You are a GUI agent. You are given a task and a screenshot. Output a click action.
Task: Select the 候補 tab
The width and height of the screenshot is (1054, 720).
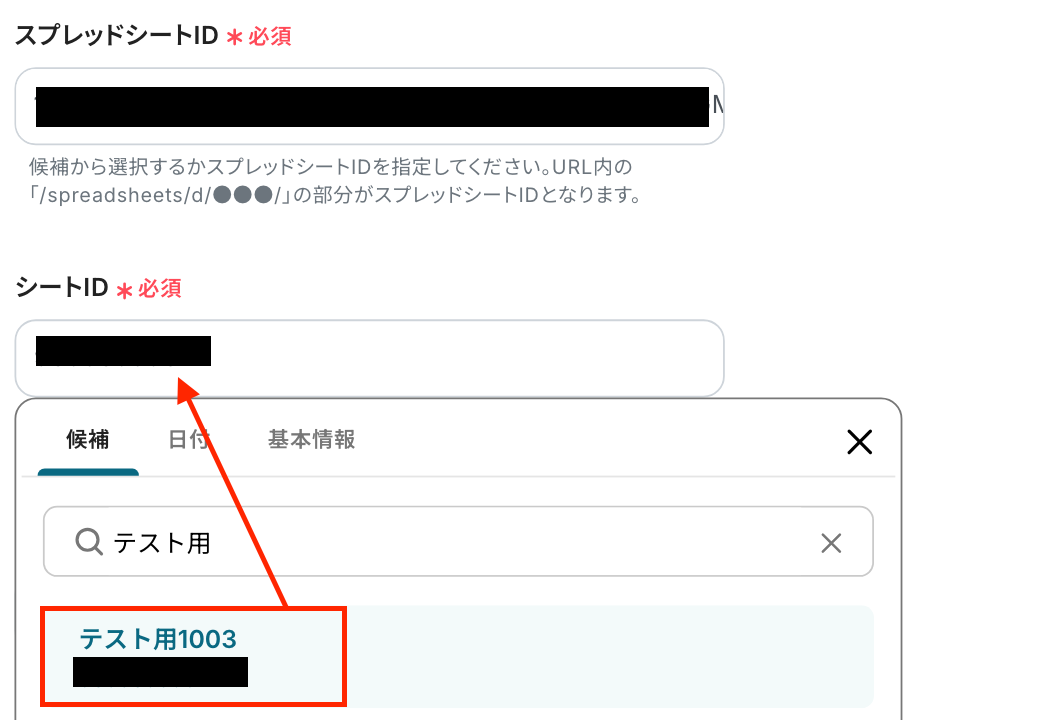[x=87, y=439]
